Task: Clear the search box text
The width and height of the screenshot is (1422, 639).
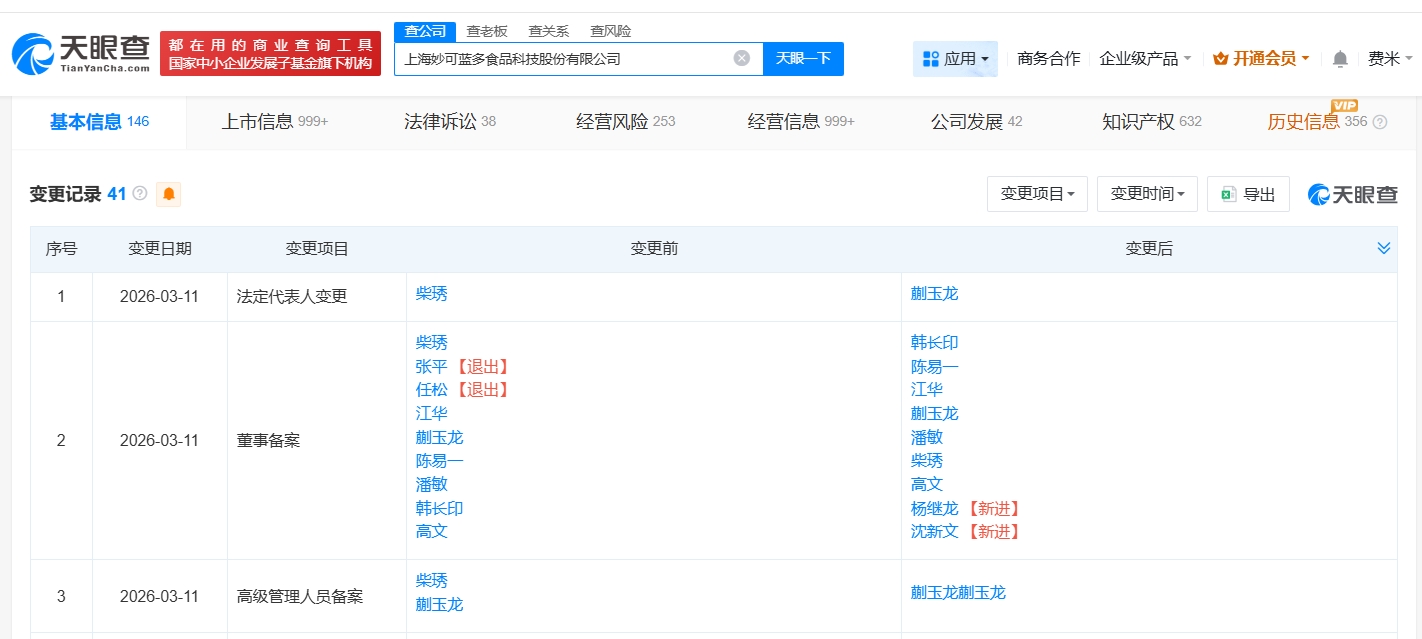Action: click(741, 58)
